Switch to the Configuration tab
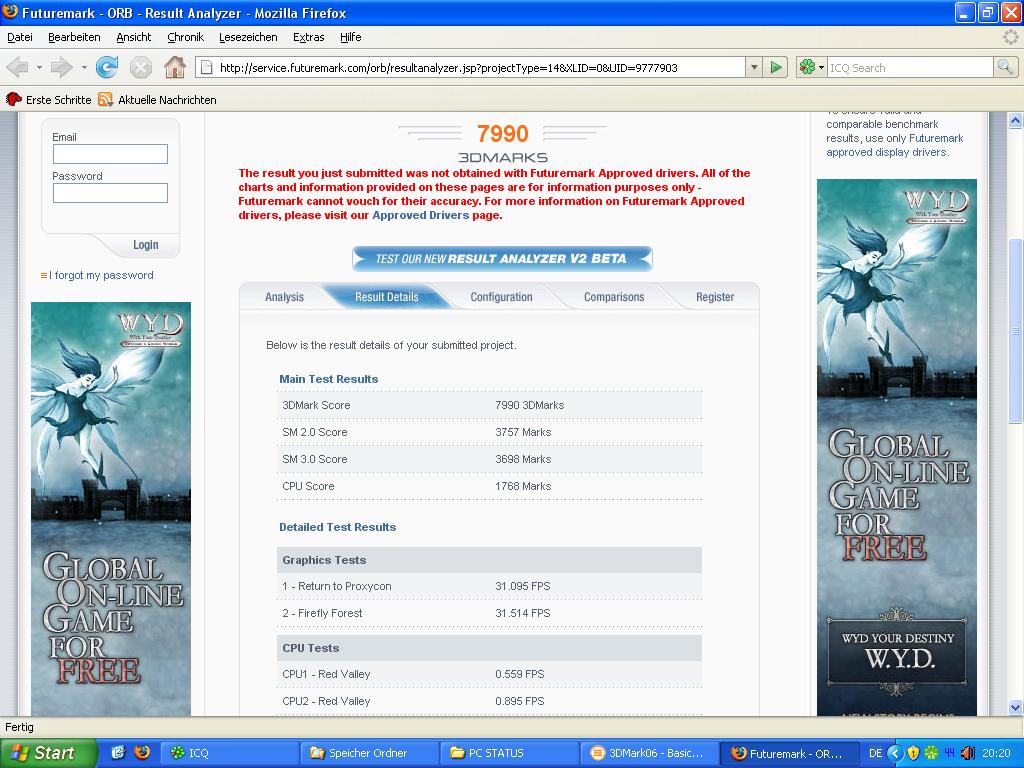This screenshot has height=768, width=1024. pos(501,296)
